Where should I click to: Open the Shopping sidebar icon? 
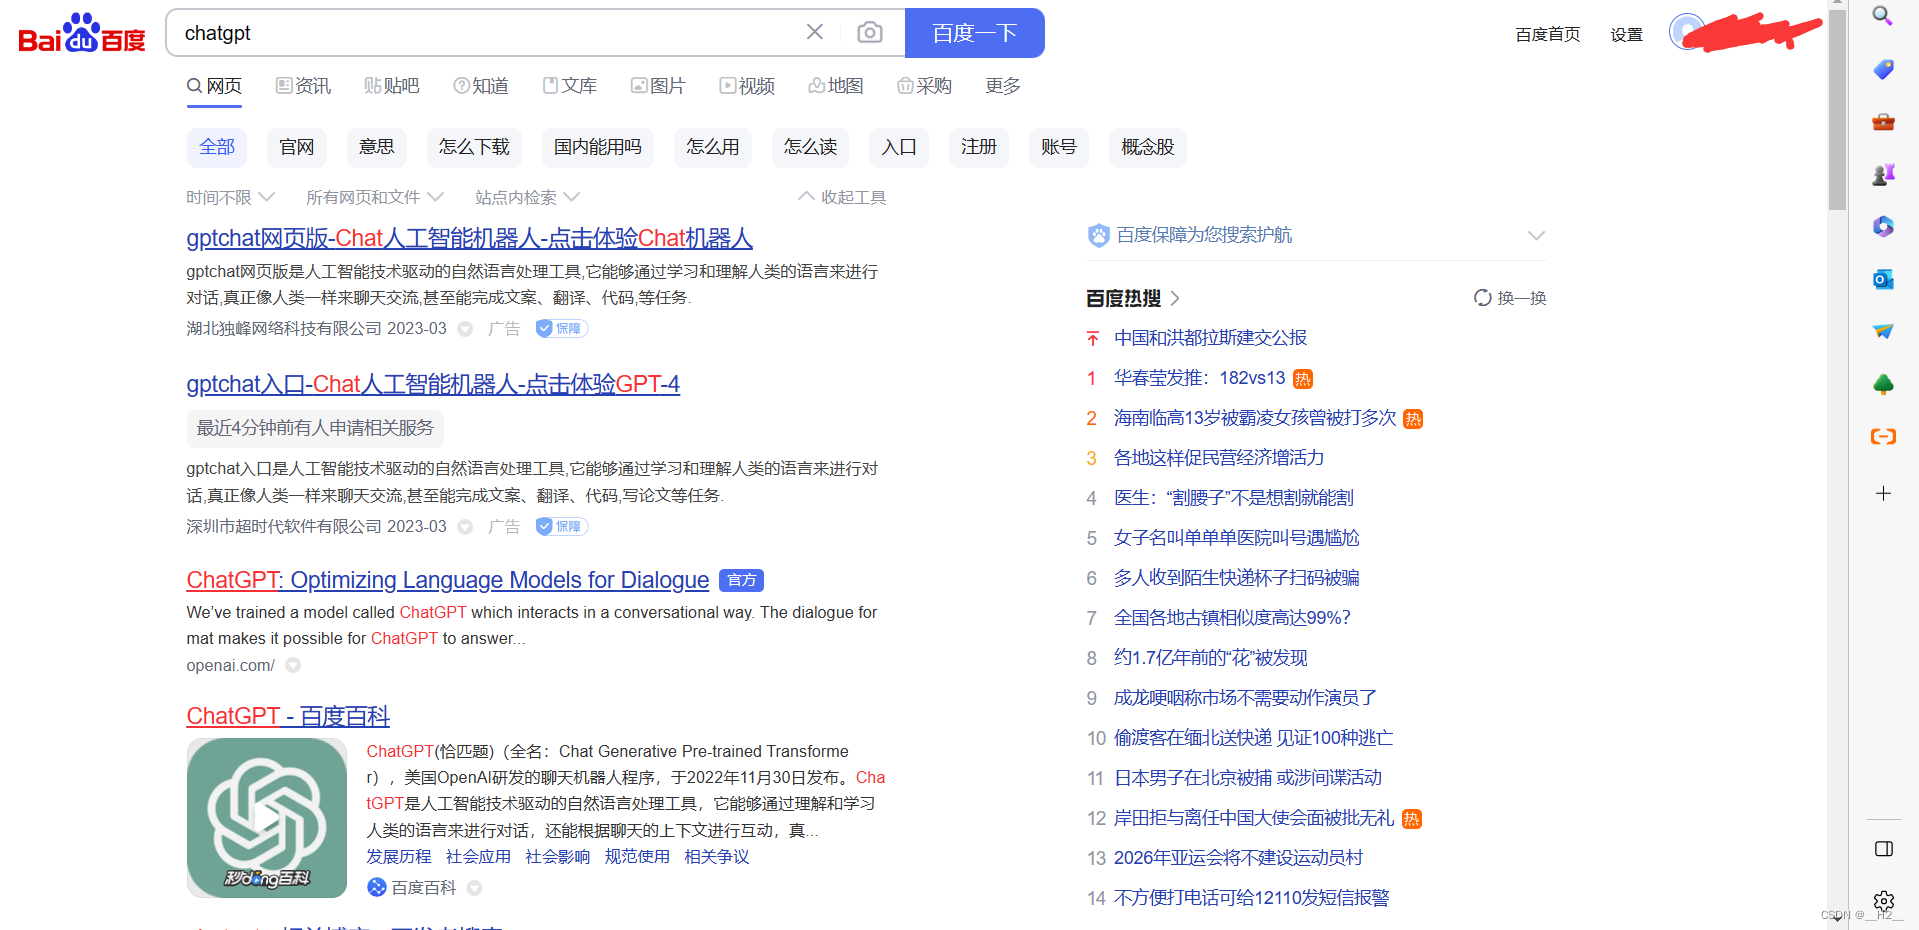click(1883, 69)
